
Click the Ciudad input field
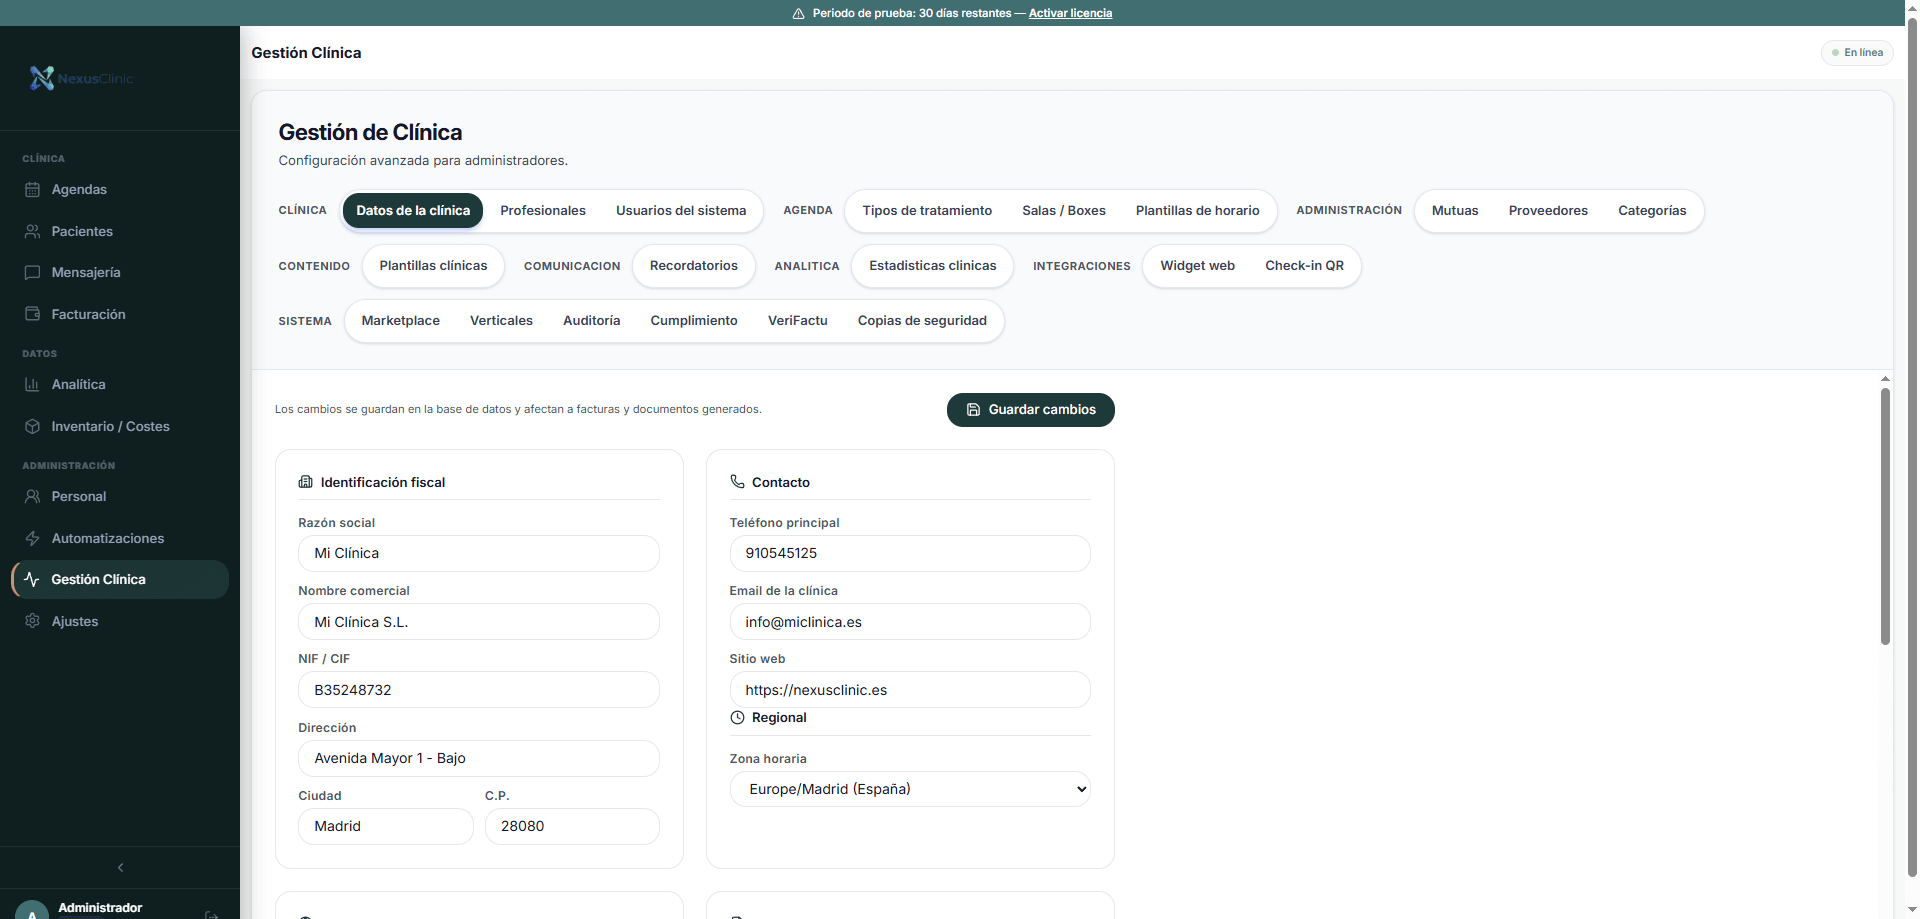pyautogui.click(x=386, y=827)
